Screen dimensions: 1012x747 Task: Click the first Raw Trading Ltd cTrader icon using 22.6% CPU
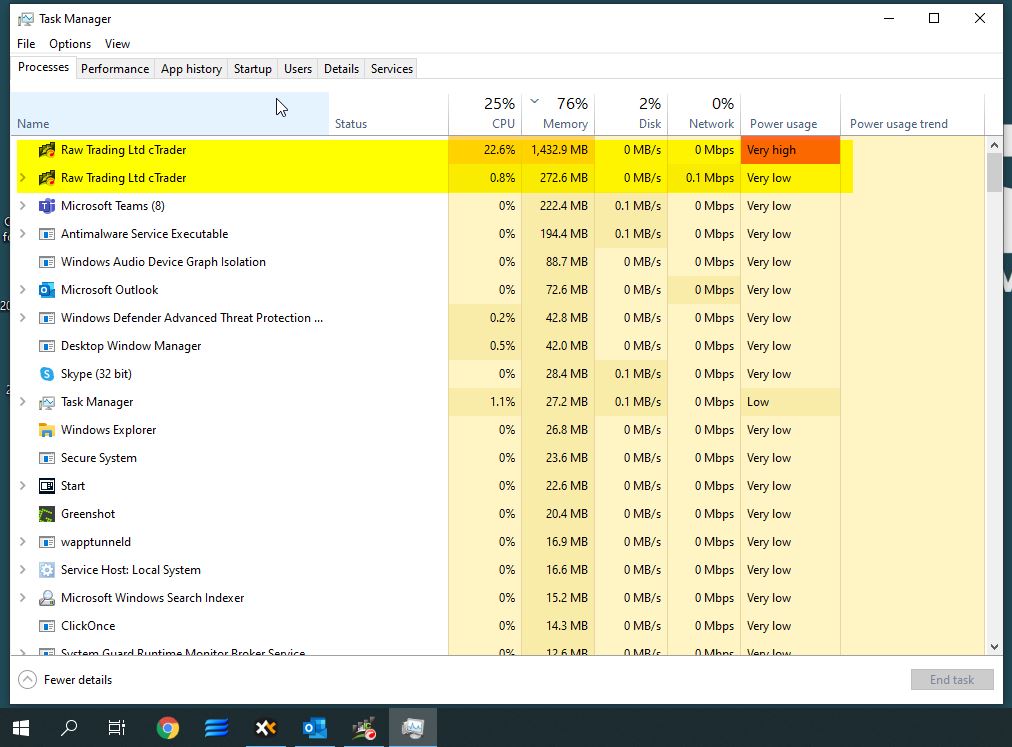click(x=46, y=150)
